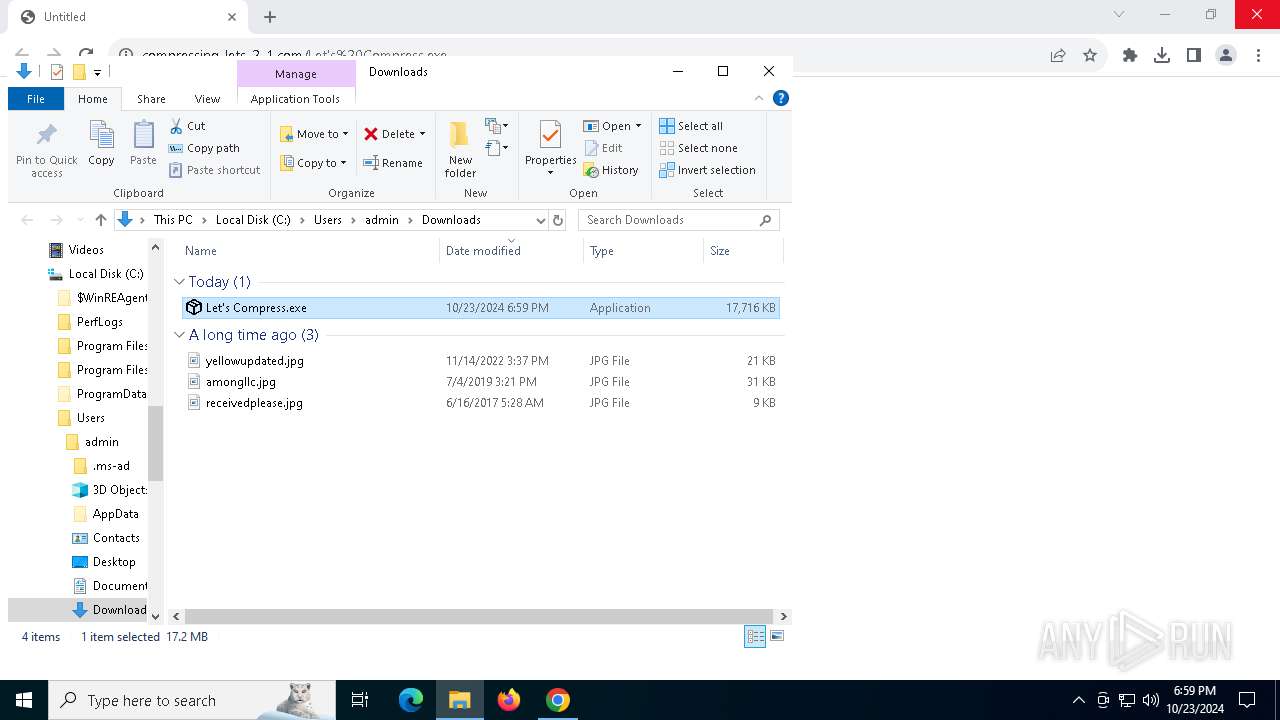Open Explorer Help question mark icon
The width and height of the screenshot is (1280, 720).
click(x=781, y=98)
